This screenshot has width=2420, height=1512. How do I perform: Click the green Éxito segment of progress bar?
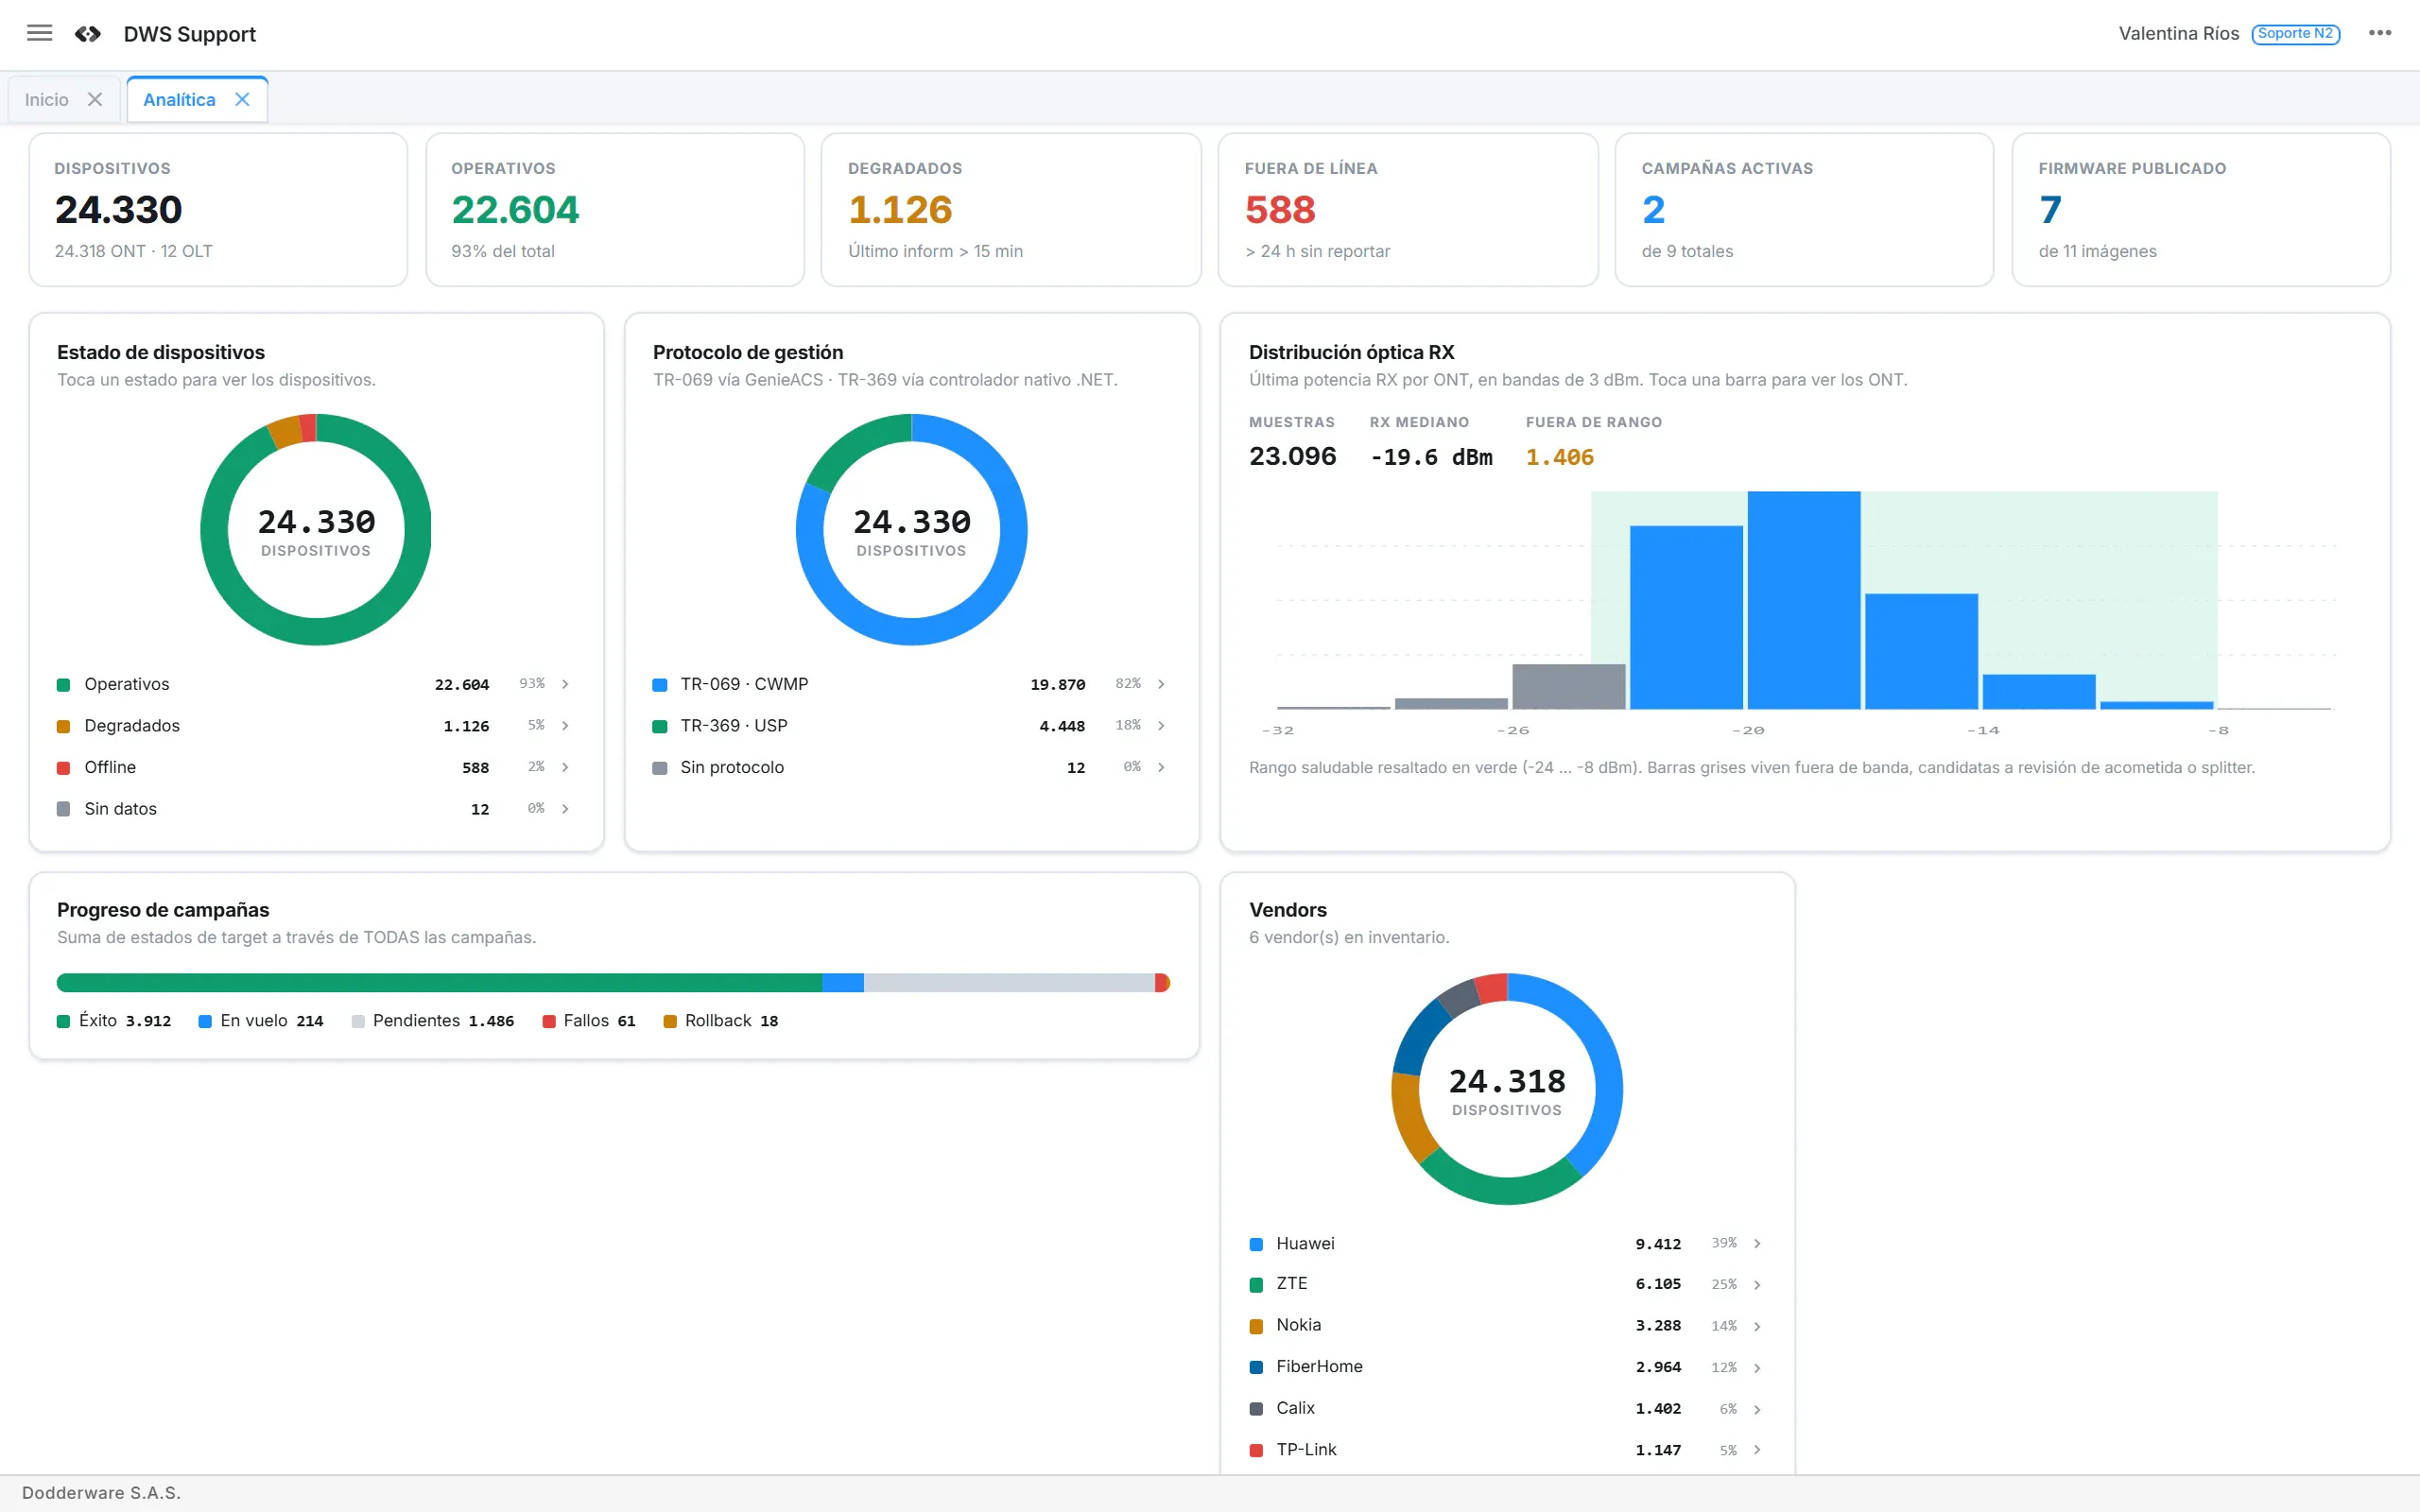click(439, 983)
